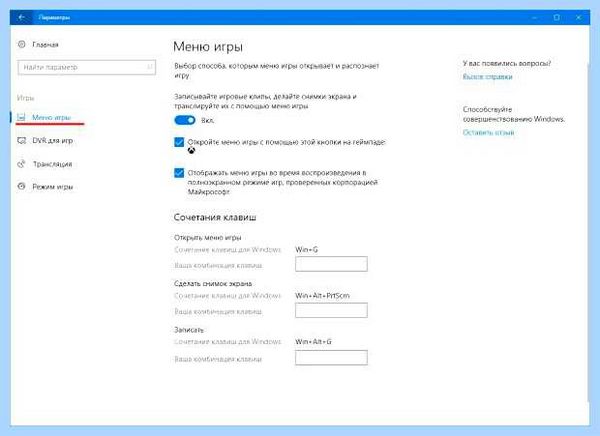600x436 pixels.
Task: Toggle the game bar recording switch Вкл.
Action: [185, 120]
